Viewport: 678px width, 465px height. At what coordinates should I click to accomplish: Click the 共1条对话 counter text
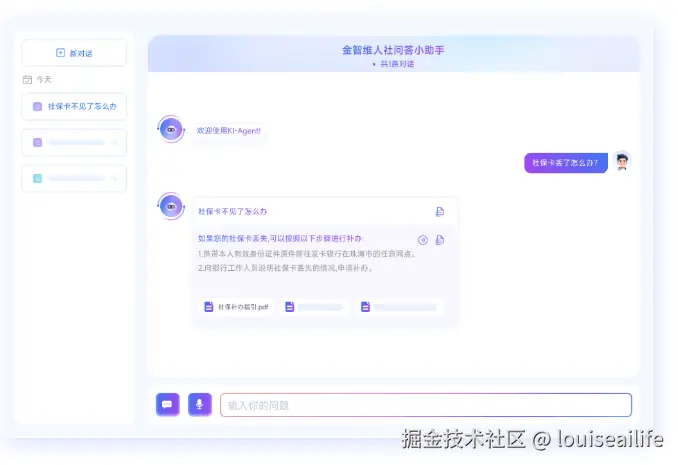point(397,64)
